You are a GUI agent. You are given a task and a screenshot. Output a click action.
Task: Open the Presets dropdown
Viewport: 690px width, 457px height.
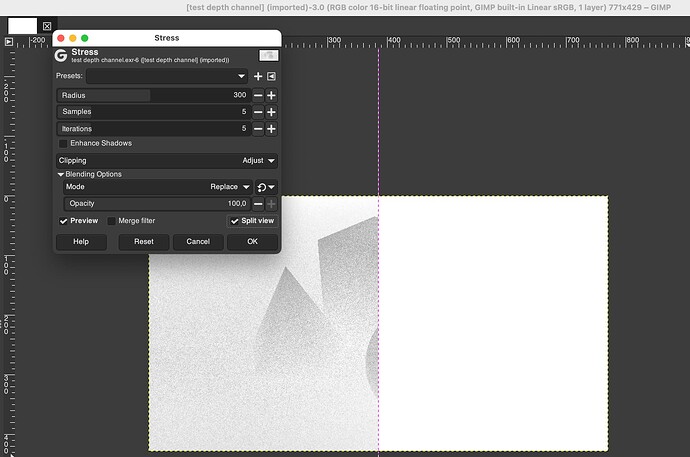click(167, 77)
